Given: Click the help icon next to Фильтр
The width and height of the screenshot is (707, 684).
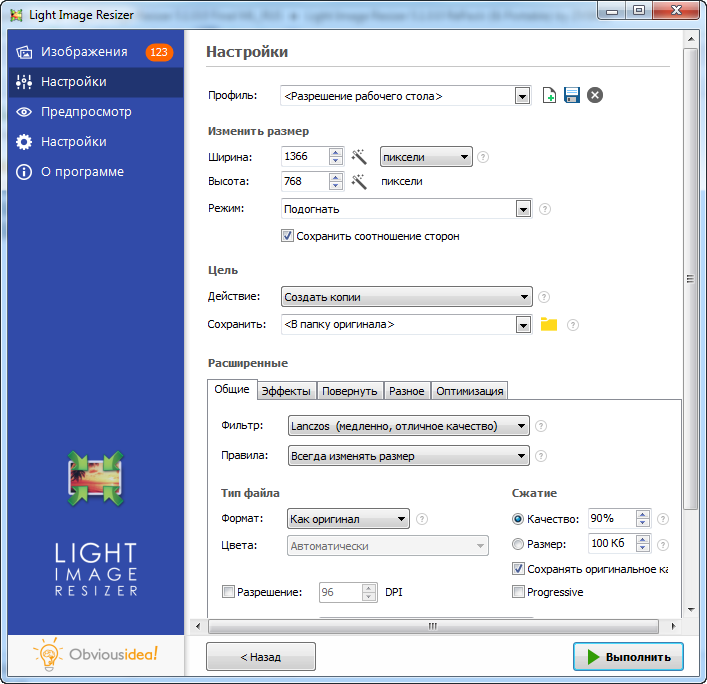Looking at the screenshot, I should tap(541, 426).
